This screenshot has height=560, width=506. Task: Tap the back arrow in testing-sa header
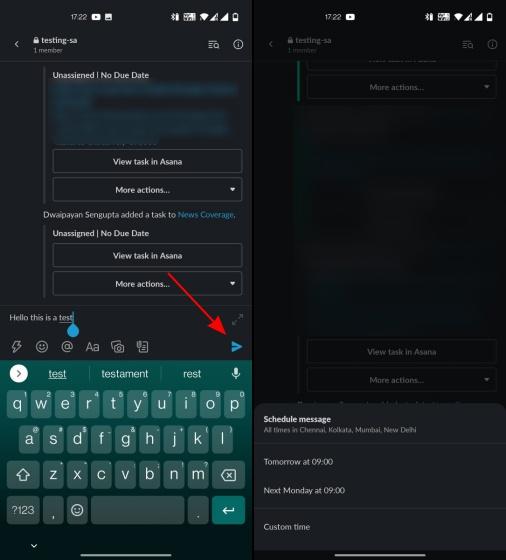pos(16,44)
